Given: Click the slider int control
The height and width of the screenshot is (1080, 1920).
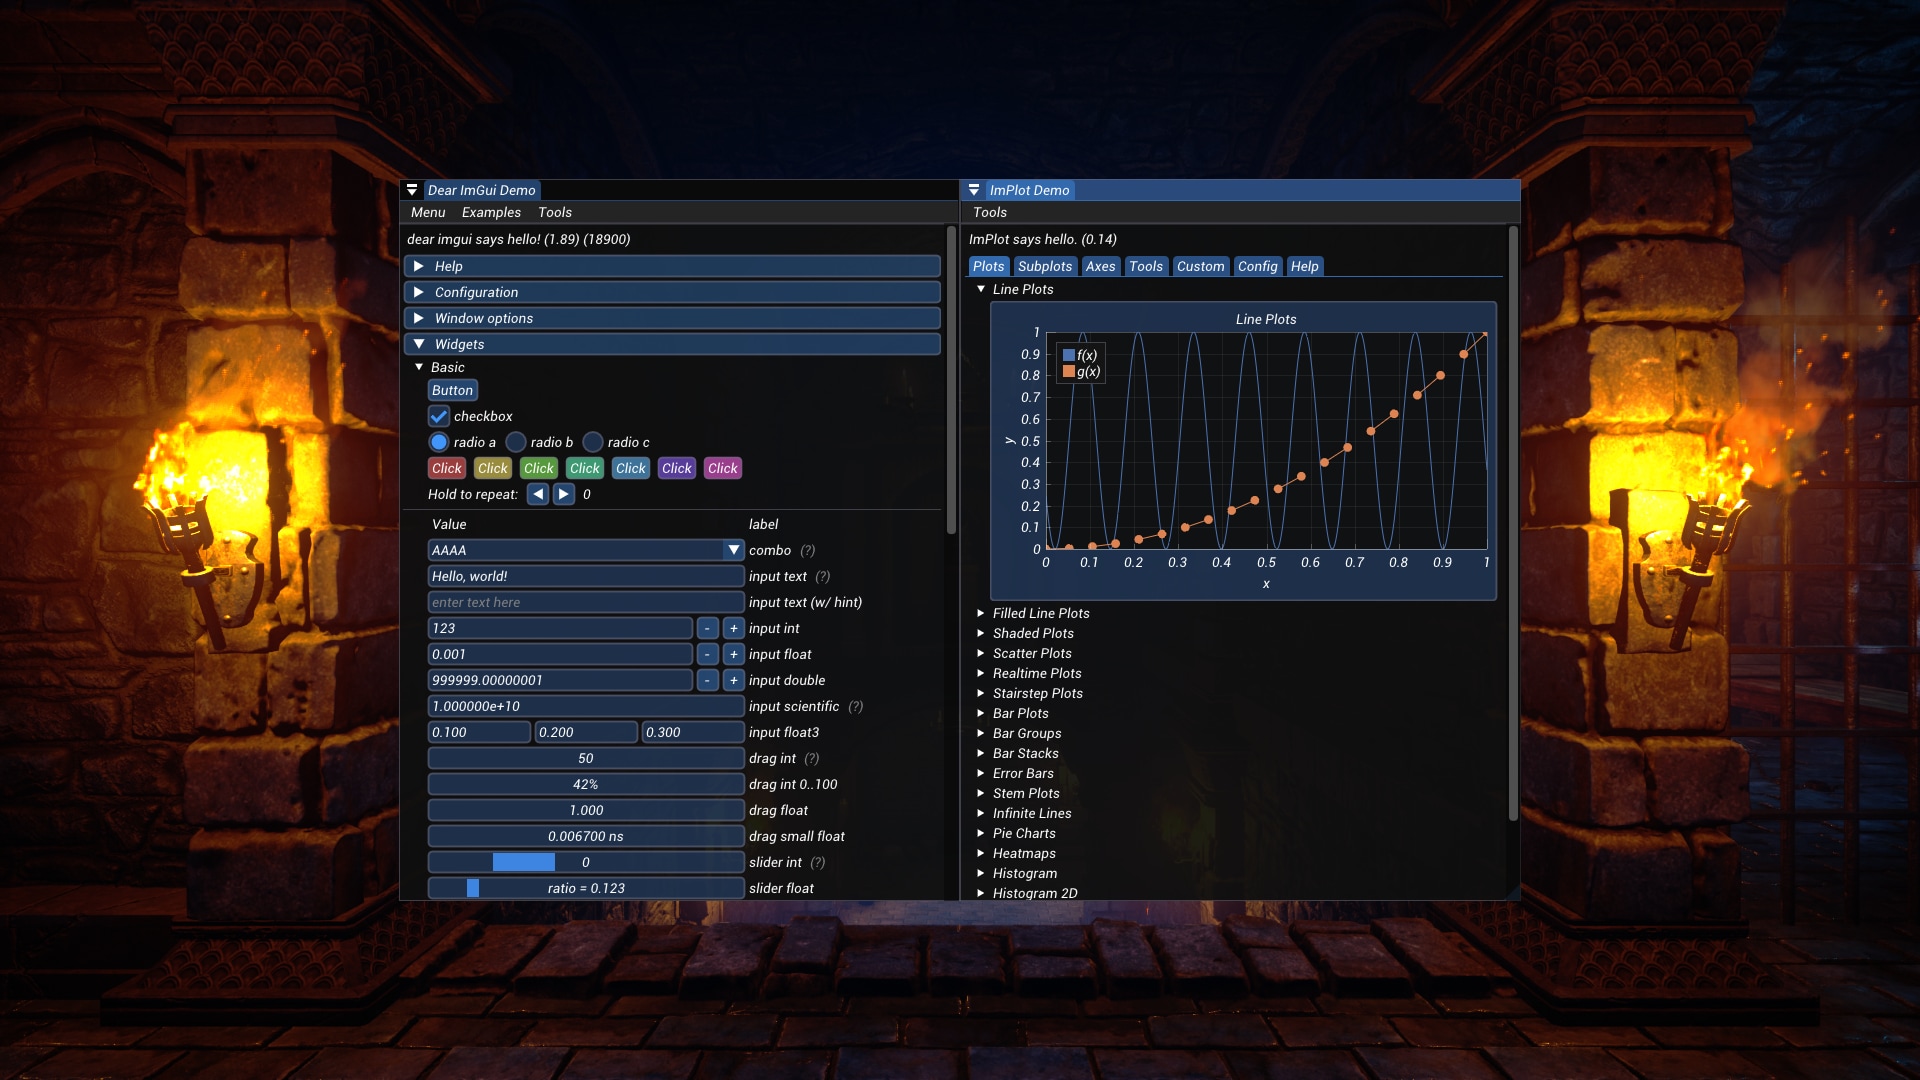Looking at the screenshot, I should pos(586,862).
